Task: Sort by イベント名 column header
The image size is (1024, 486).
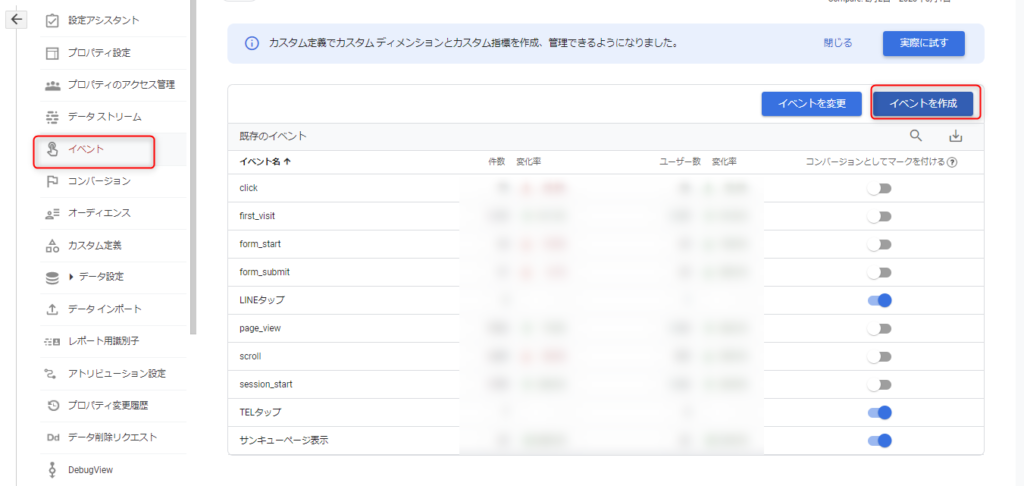Action: [x=265, y=163]
